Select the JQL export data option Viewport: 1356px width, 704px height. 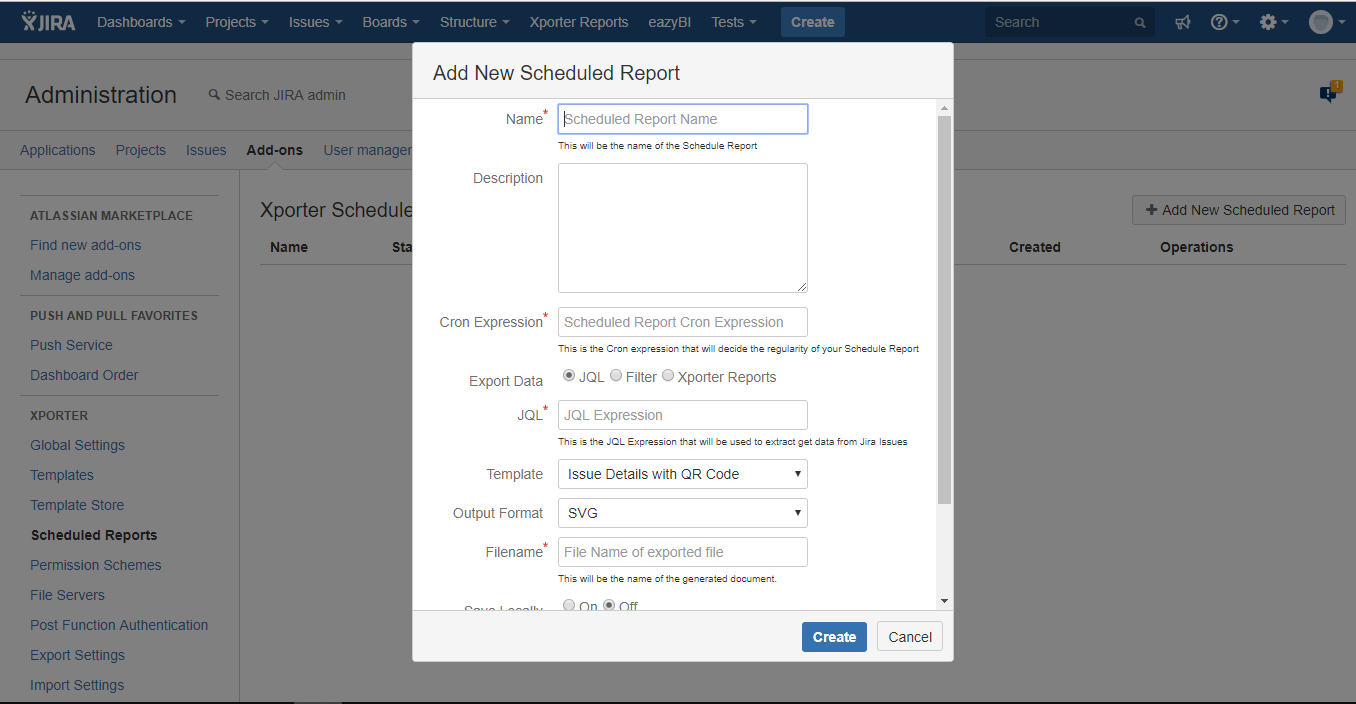pyautogui.click(x=569, y=376)
